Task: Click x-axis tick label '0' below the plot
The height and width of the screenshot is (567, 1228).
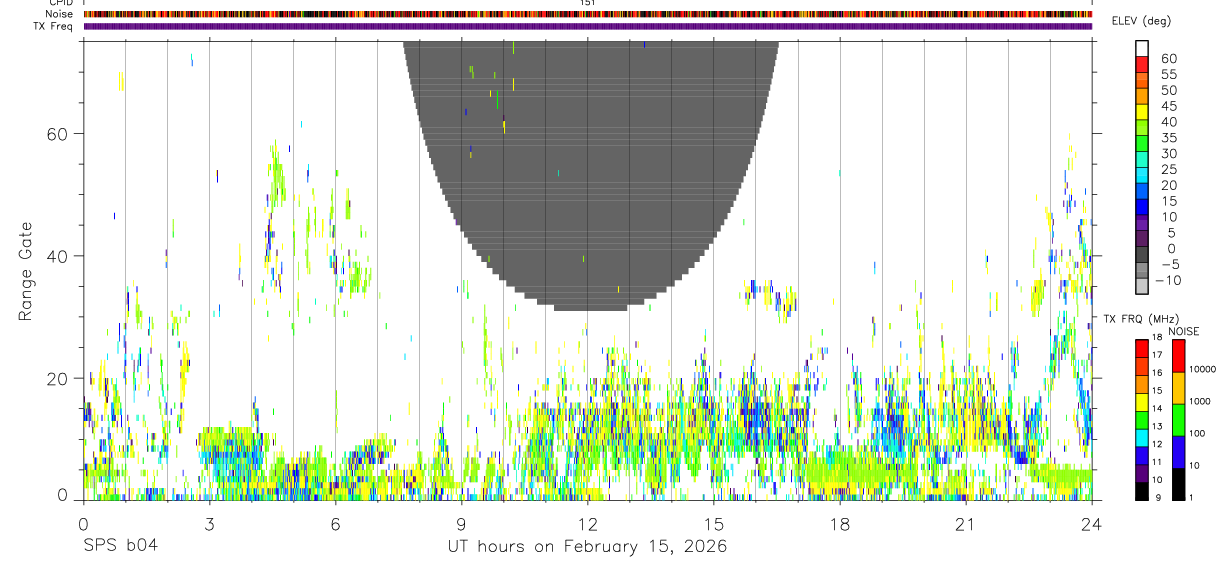Action: 83,525
